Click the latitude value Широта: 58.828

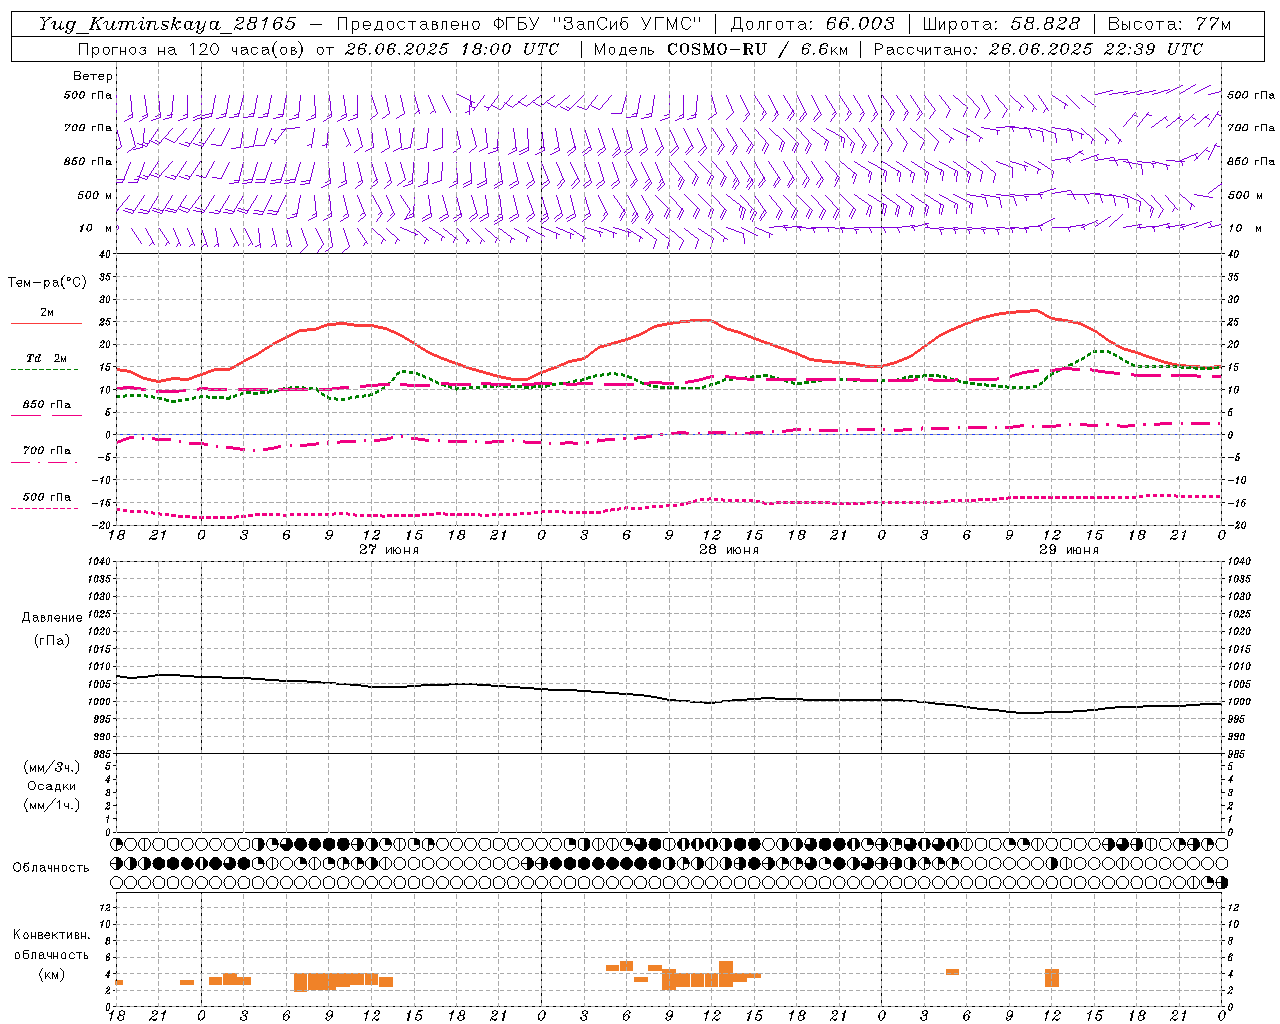tap(1001, 24)
